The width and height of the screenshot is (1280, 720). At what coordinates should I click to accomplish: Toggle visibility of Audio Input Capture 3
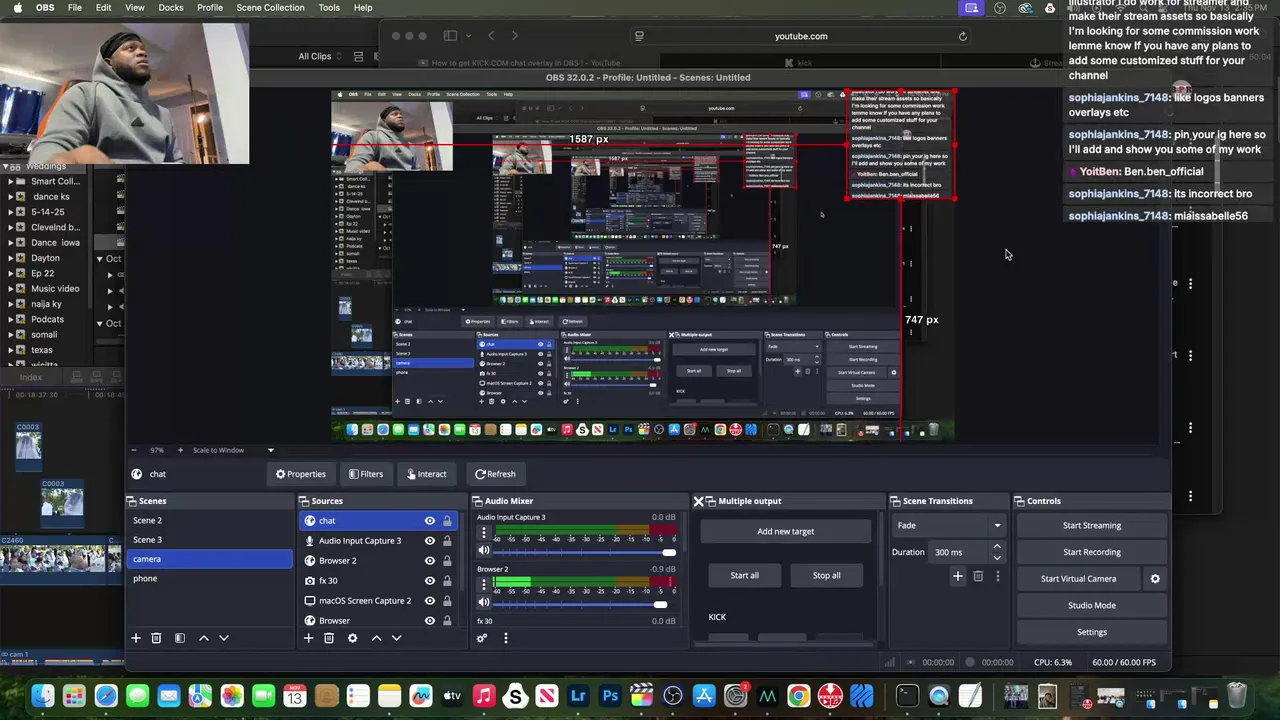(x=430, y=541)
